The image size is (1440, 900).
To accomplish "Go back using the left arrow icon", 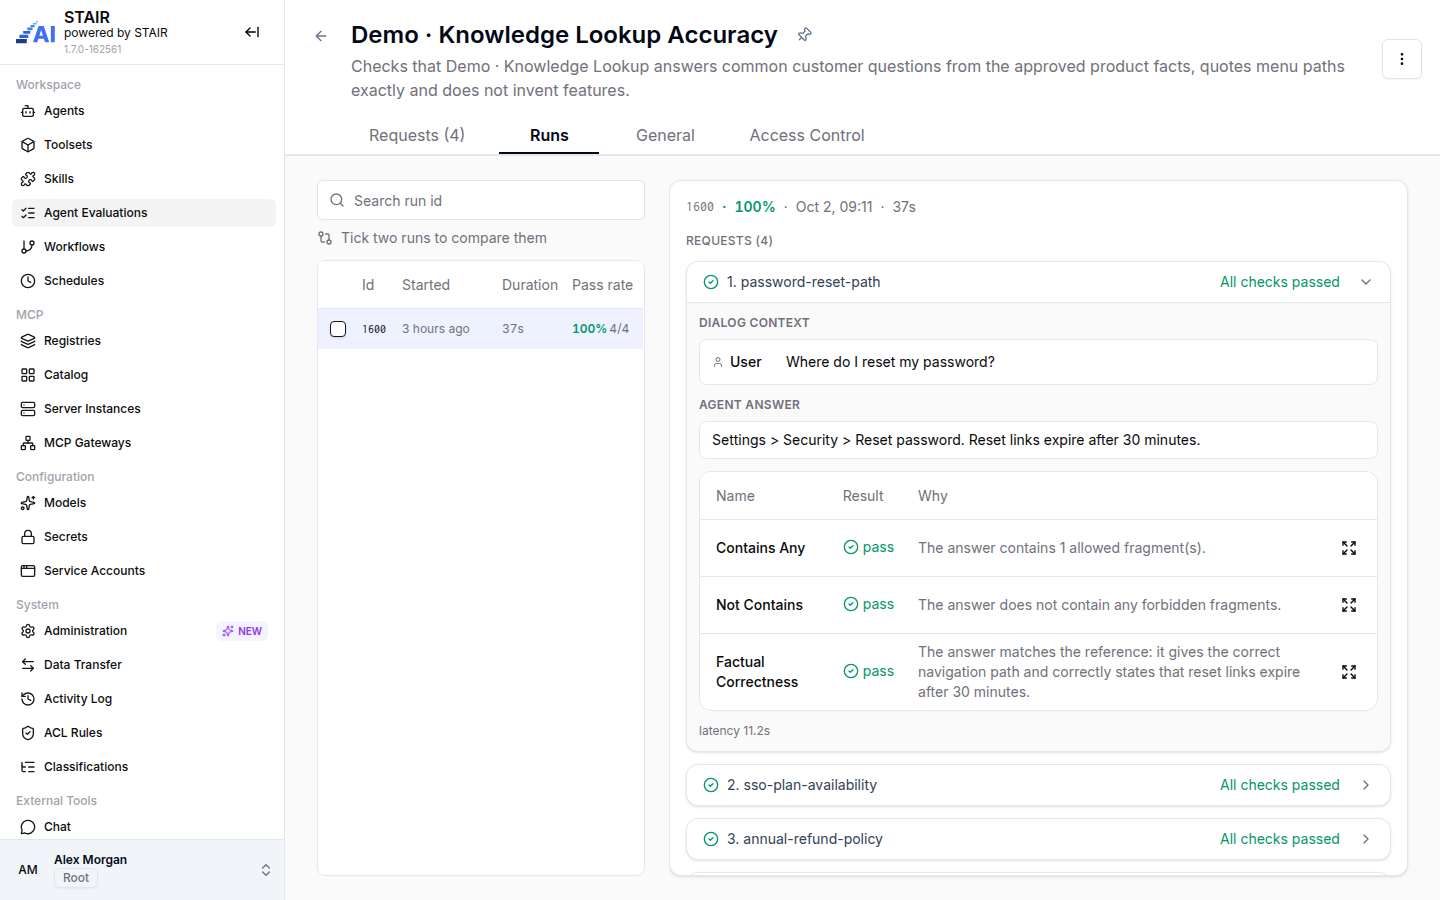I will pos(321,36).
